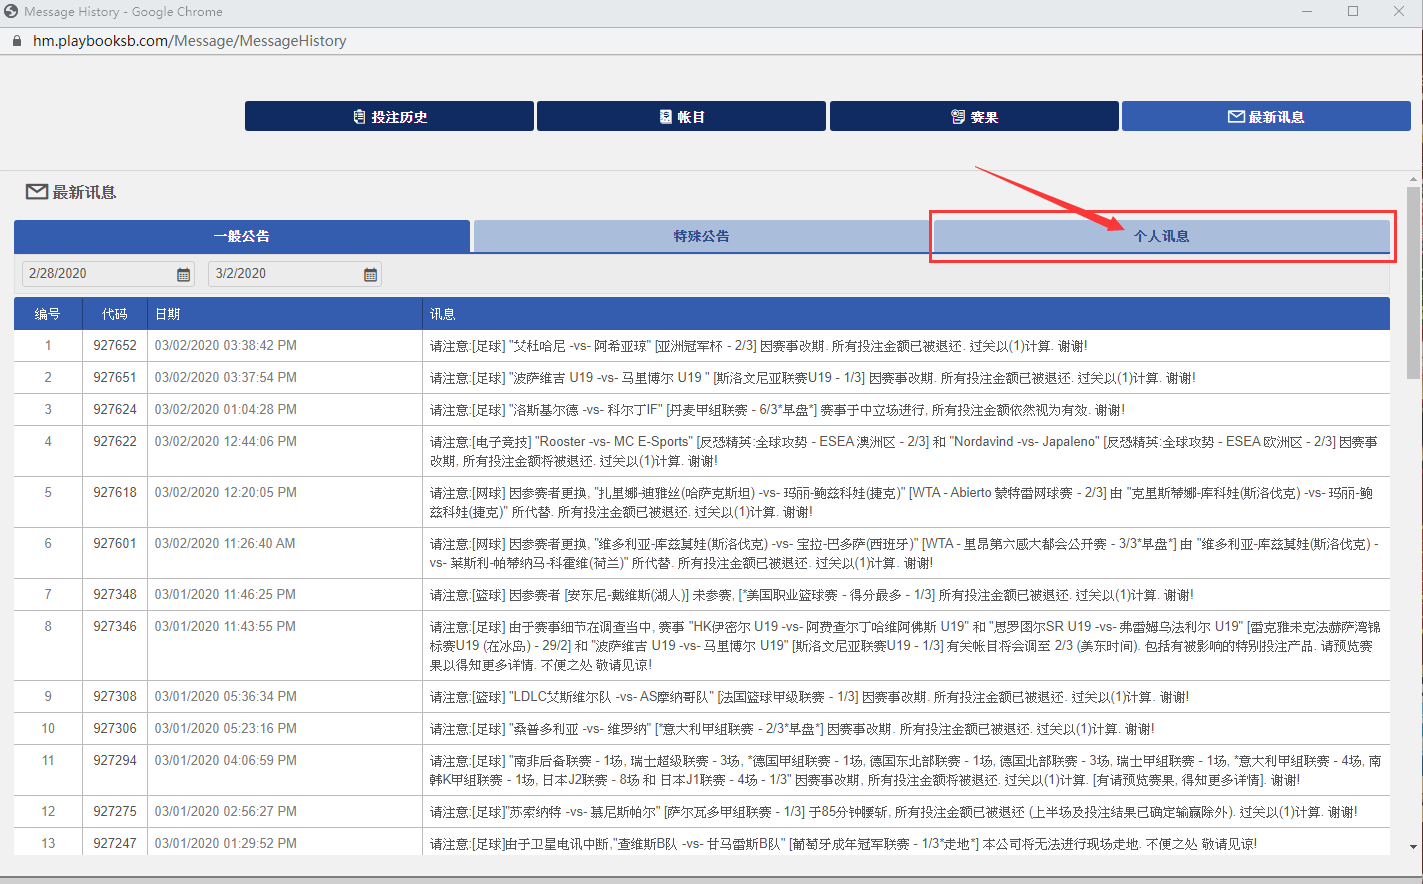1423x884 pixels.
Task: Click the padlock icon in the address bar
Action: click(16, 41)
